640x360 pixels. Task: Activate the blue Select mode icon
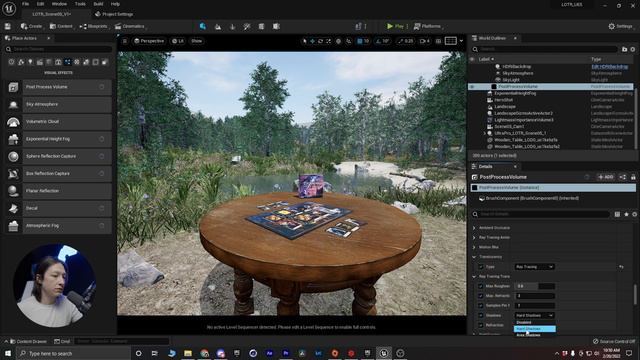[x=203, y=27]
